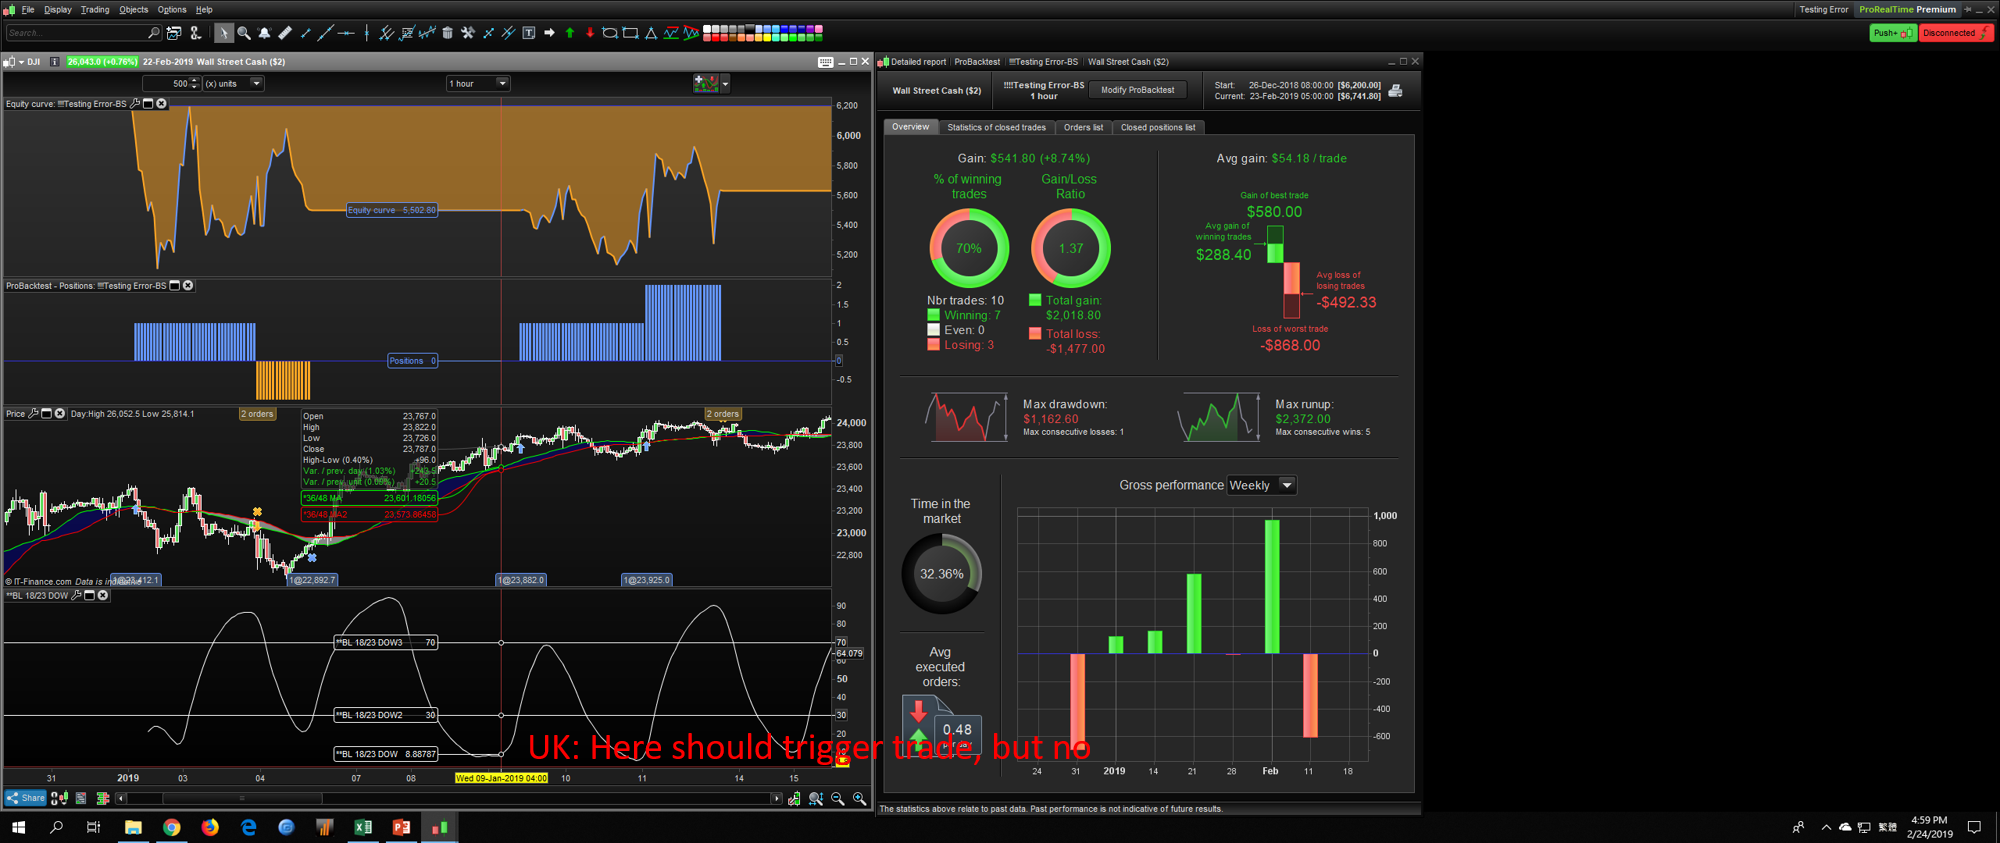The width and height of the screenshot is (2000, 843).
Task: Click the first 2 orders label on Price chart
Action: point(257,414)
